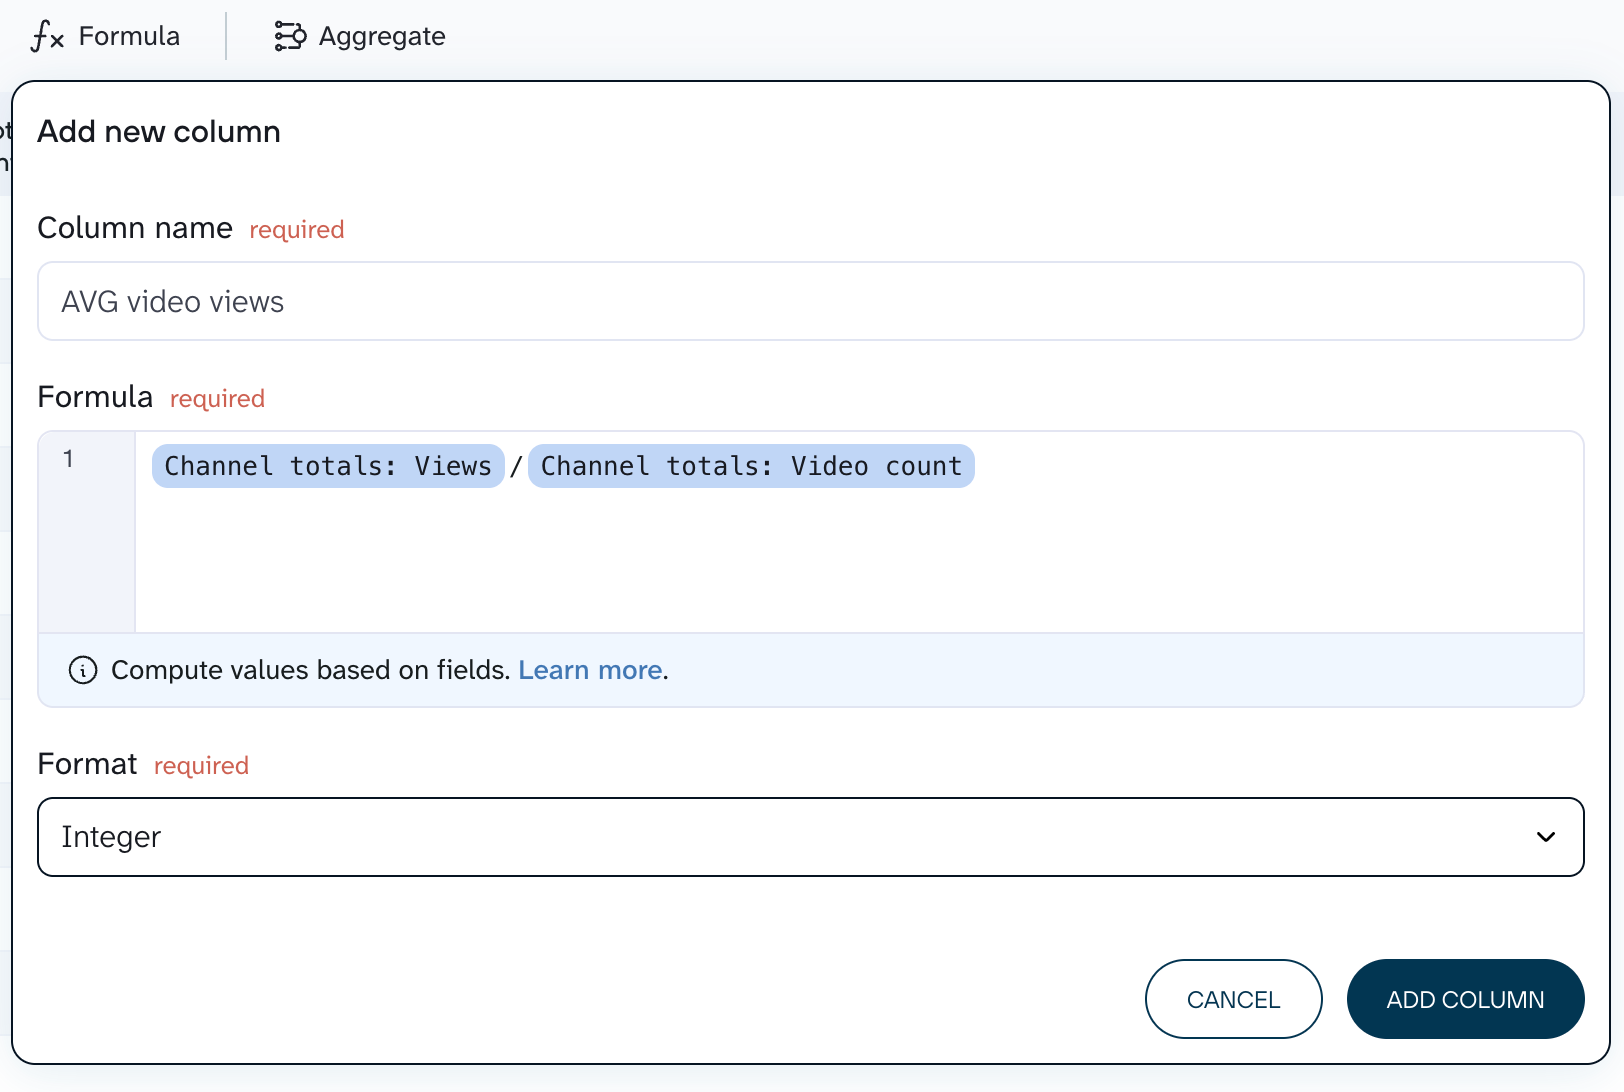
Task: Click the Format field label
Action: [87, 764]
